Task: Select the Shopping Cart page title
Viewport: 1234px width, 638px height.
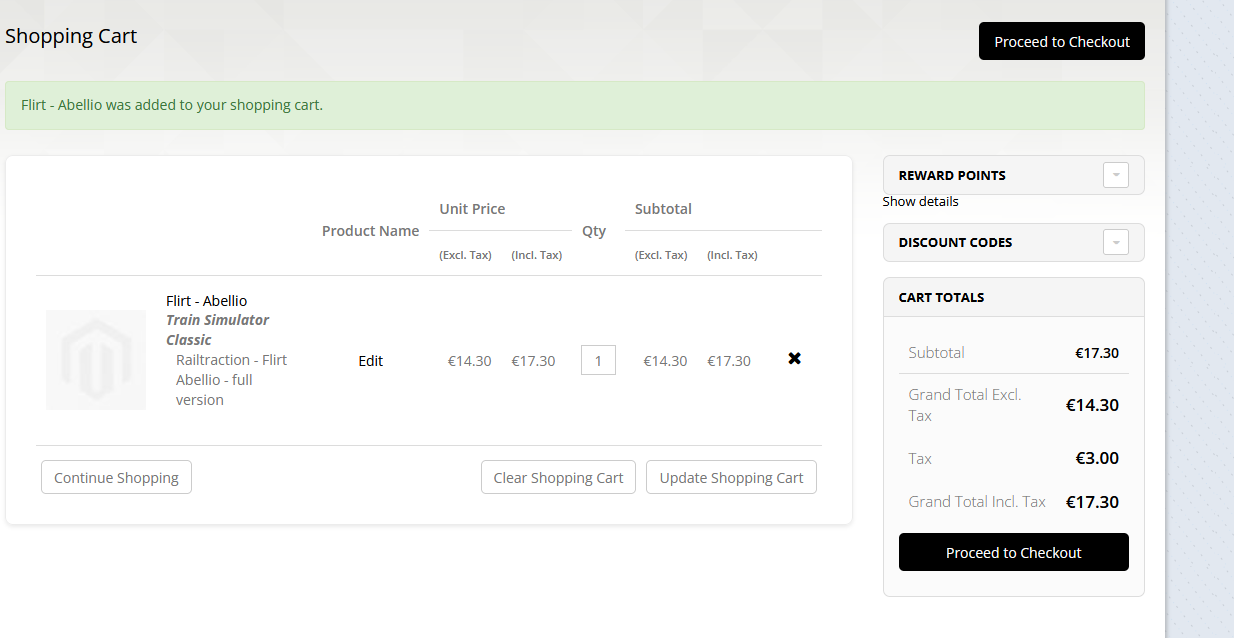Action: click(71, 36)
